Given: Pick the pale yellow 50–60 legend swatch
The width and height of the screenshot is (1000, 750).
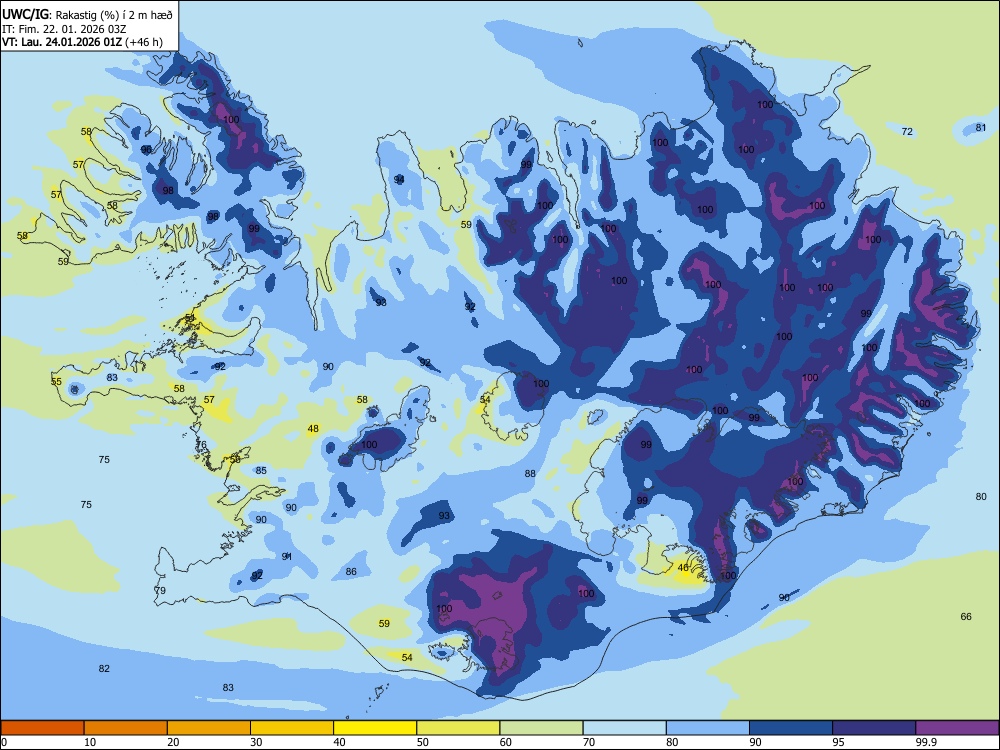Looking at the screenshot, I should 459,728.
